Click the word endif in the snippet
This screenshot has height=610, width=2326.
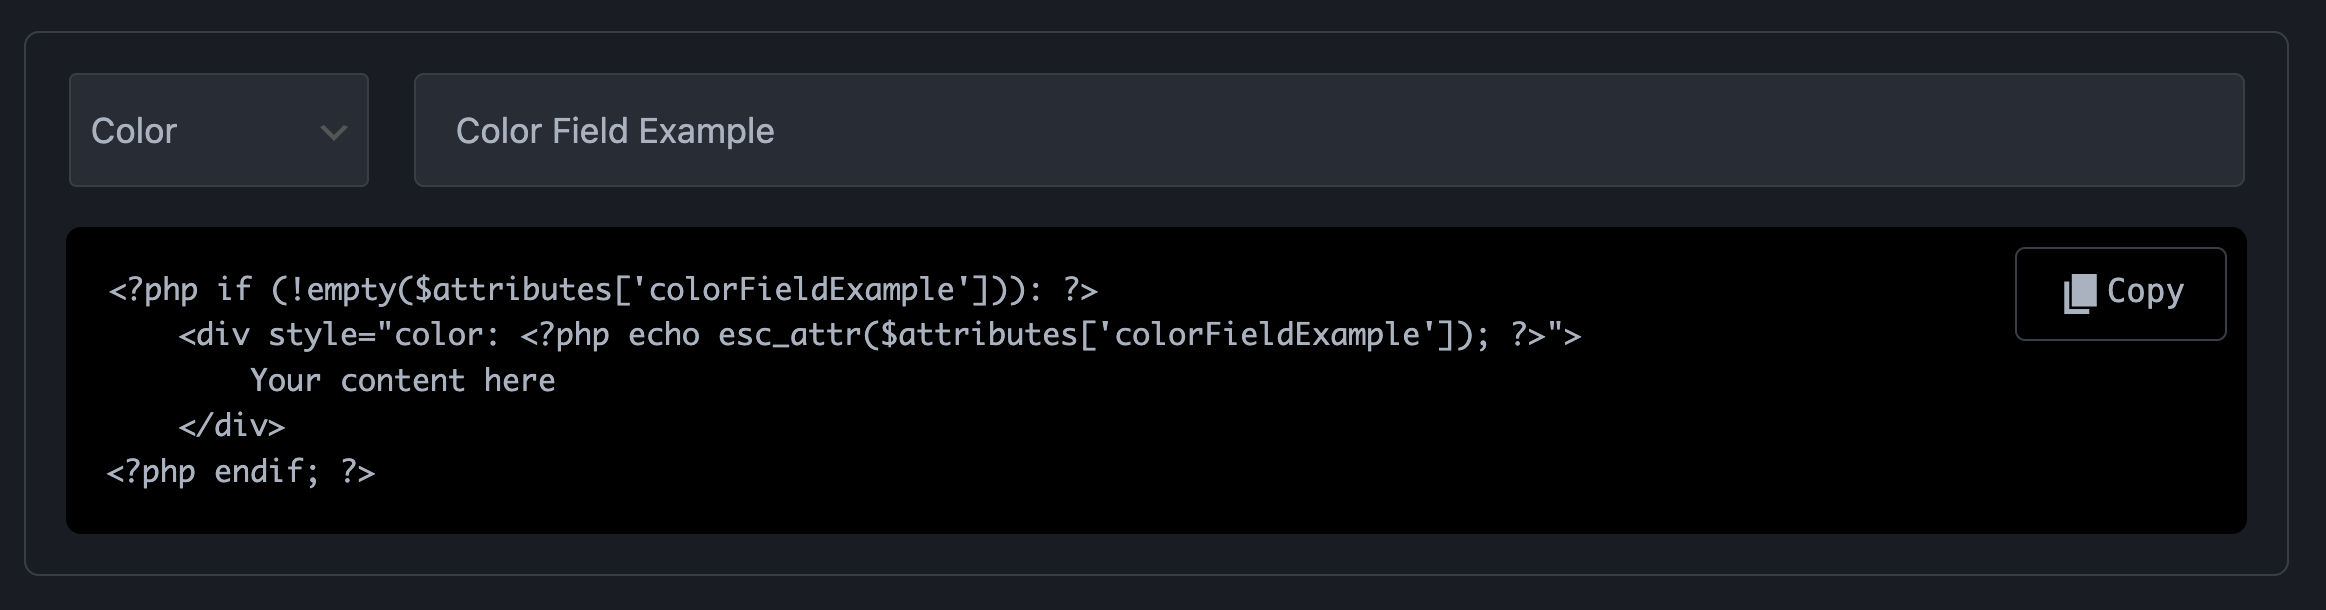[x=266, y=472]
